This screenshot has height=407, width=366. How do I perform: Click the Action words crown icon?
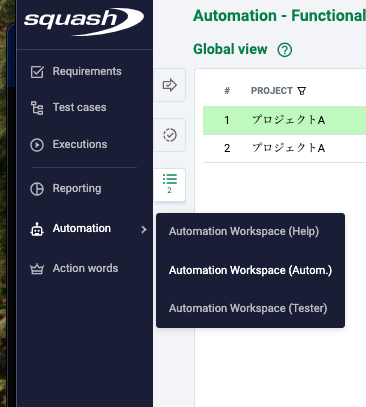tap(37, 269)
